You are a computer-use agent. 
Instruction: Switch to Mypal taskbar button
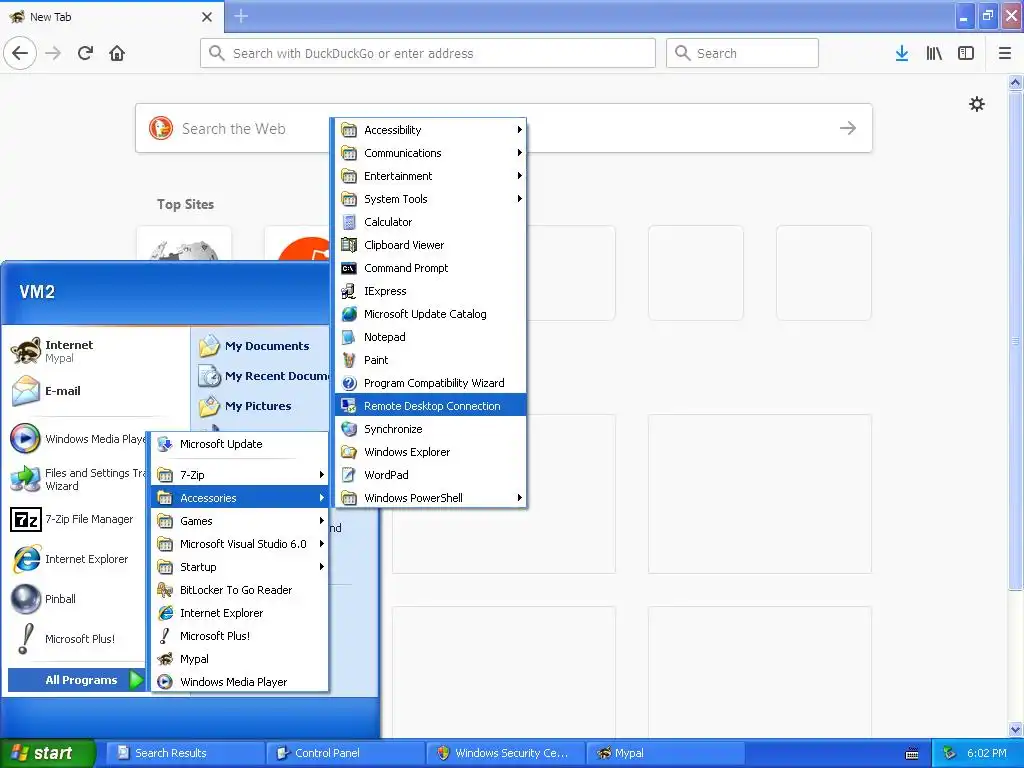665,753
